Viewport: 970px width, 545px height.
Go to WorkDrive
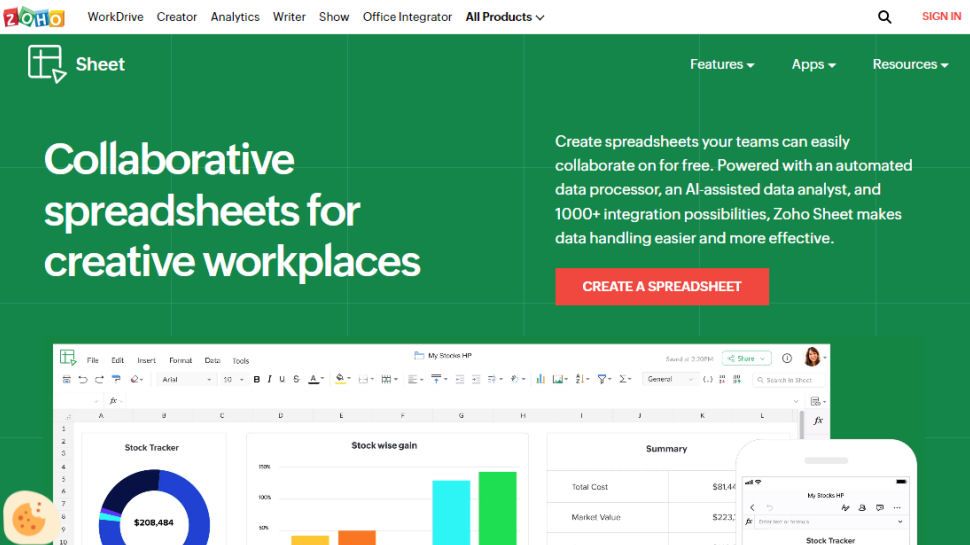[x=115, y=17]
